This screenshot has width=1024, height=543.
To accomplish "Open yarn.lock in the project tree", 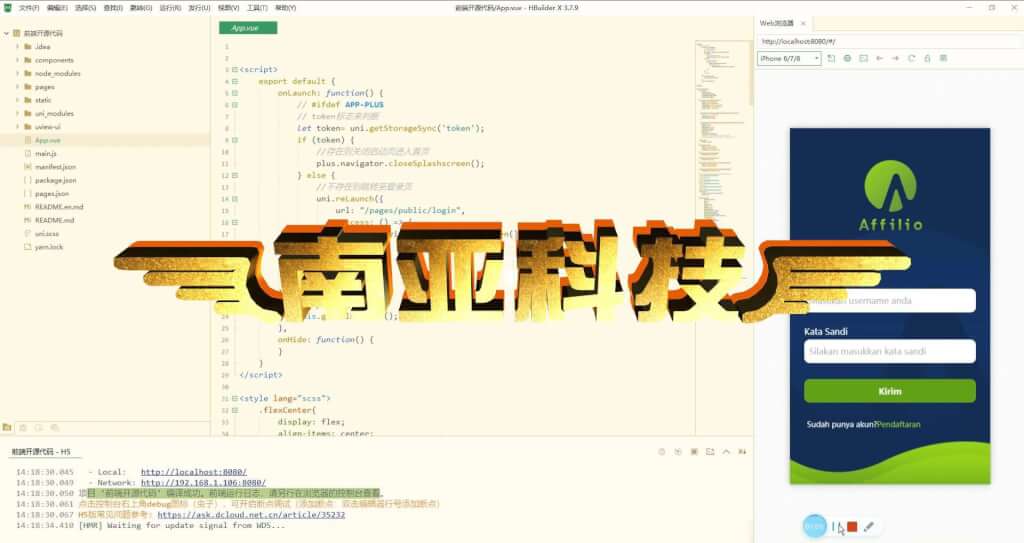I will (x=49, y=248).
